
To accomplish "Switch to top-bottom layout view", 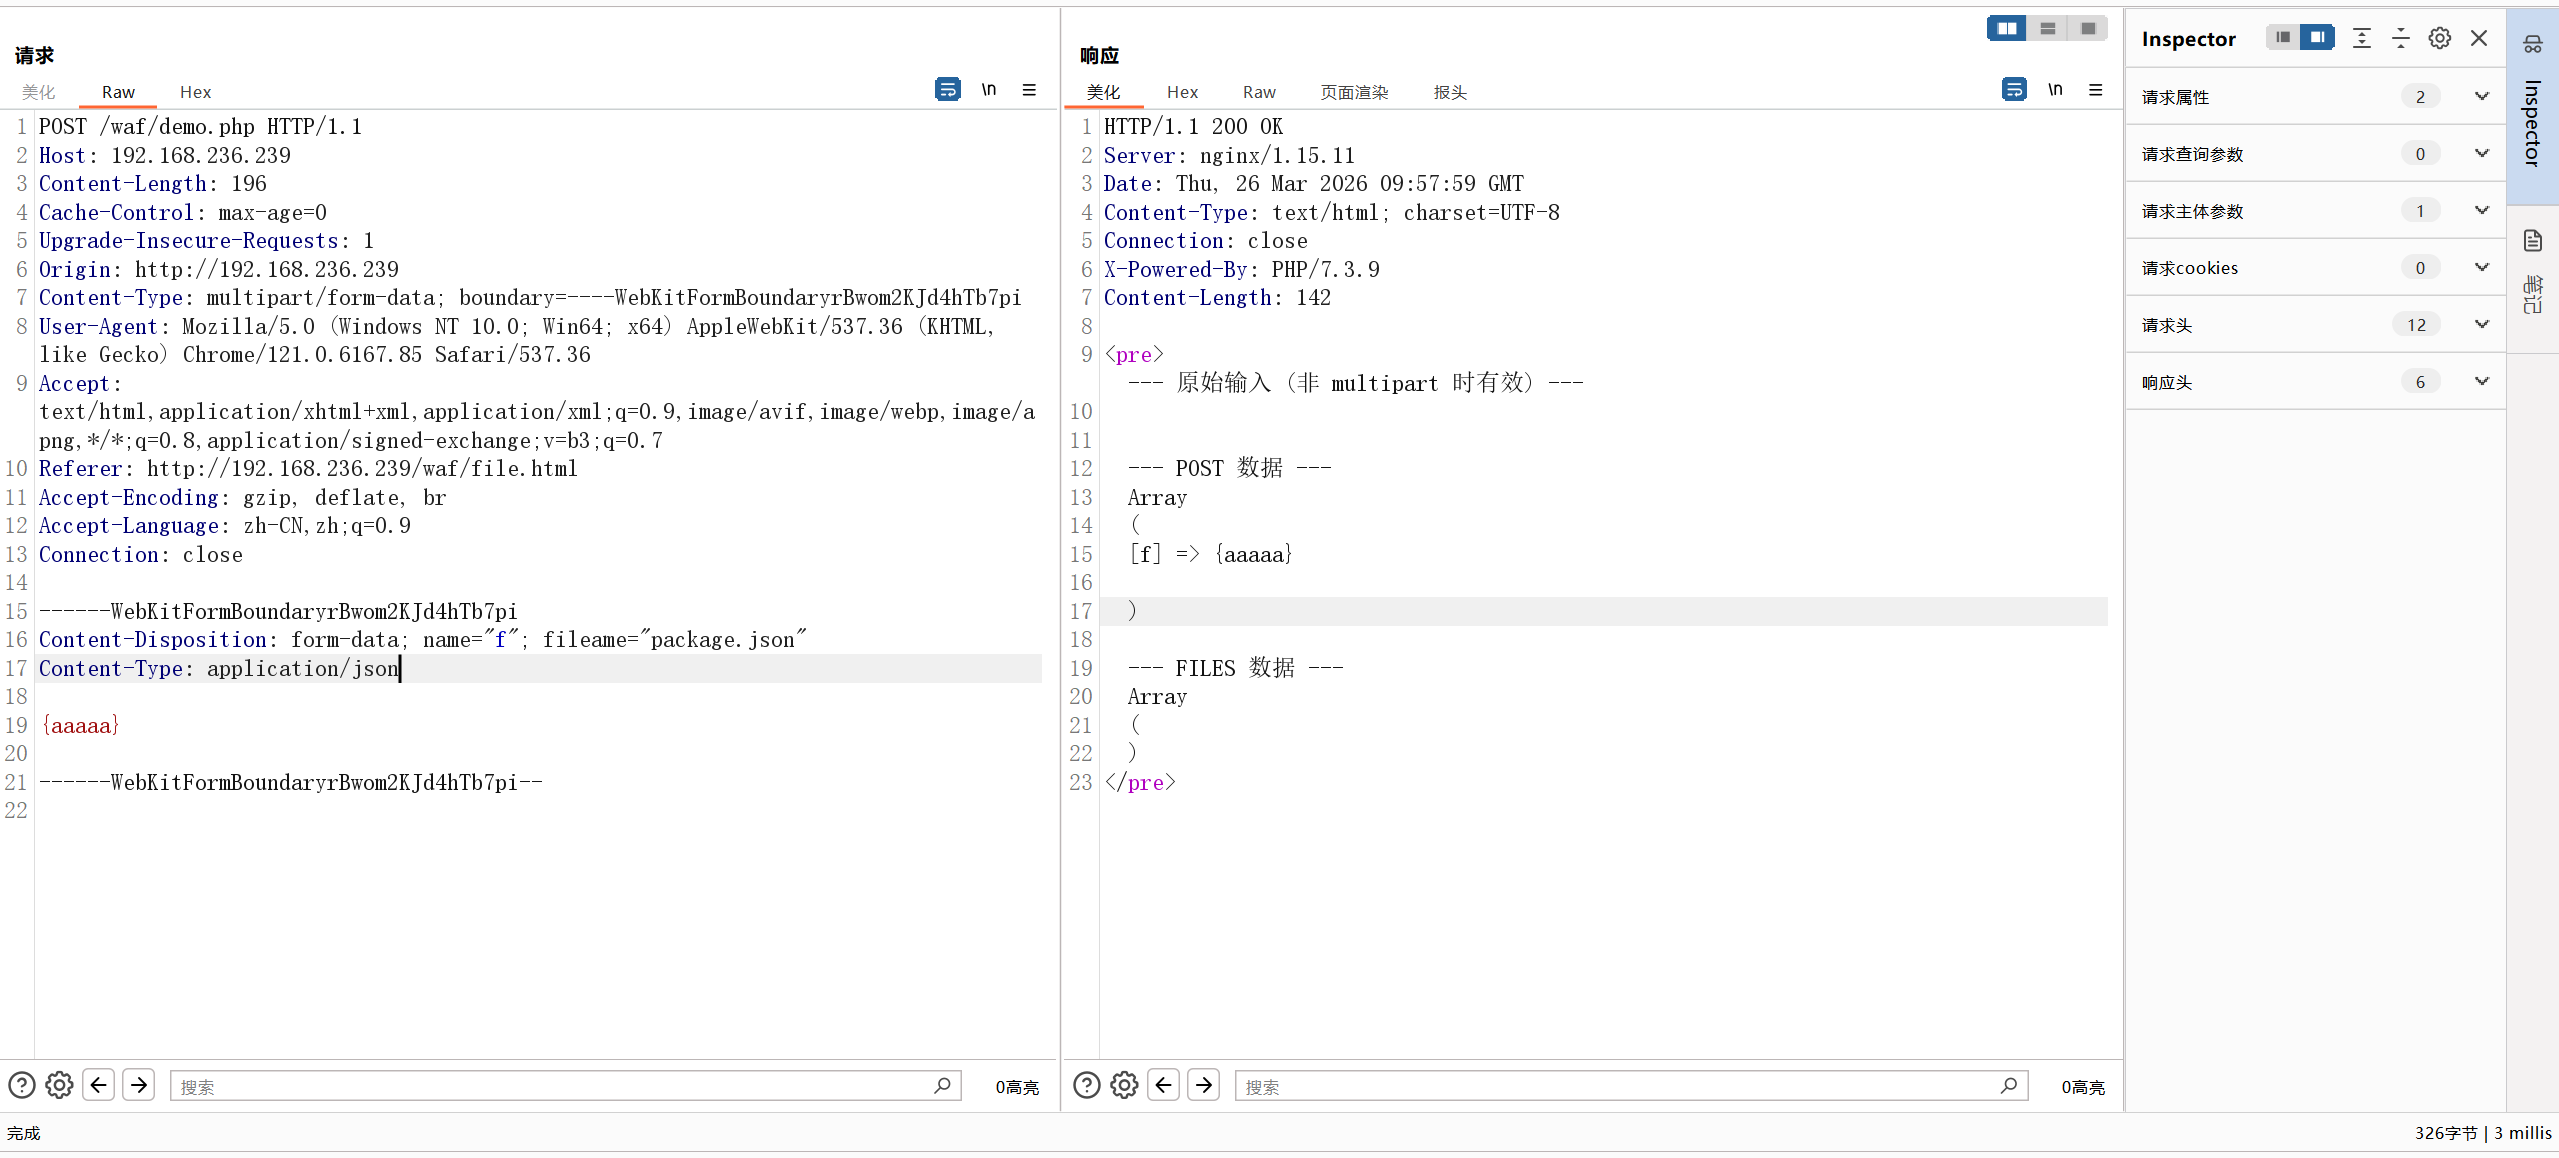I will pyautogui.click(x=2047, y=28).
